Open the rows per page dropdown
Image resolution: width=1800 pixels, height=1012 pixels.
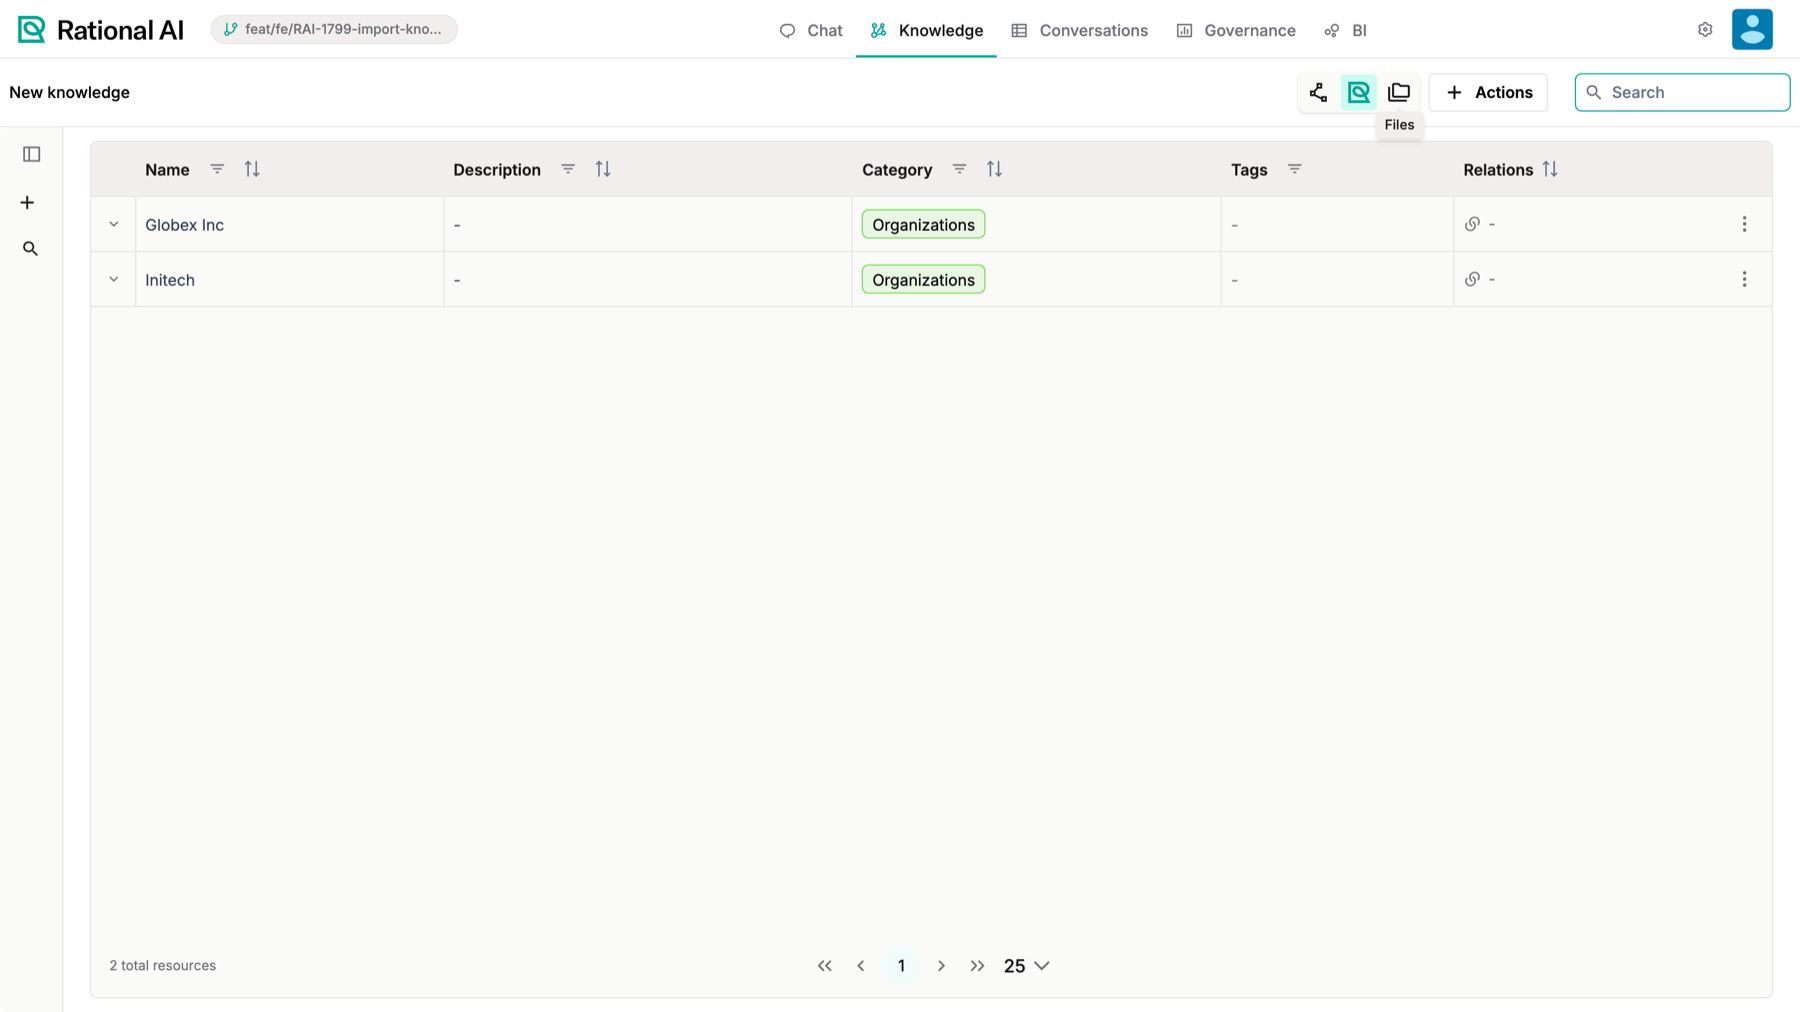coord(1027,965)
